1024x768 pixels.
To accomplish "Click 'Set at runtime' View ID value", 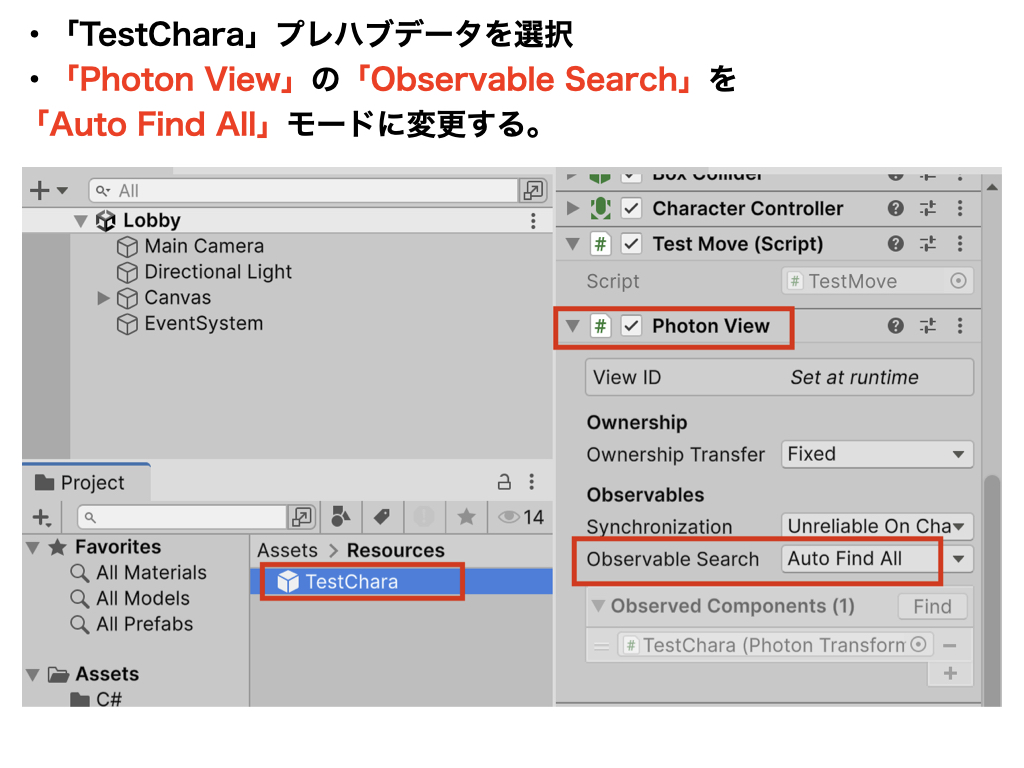I will [854, 377].
